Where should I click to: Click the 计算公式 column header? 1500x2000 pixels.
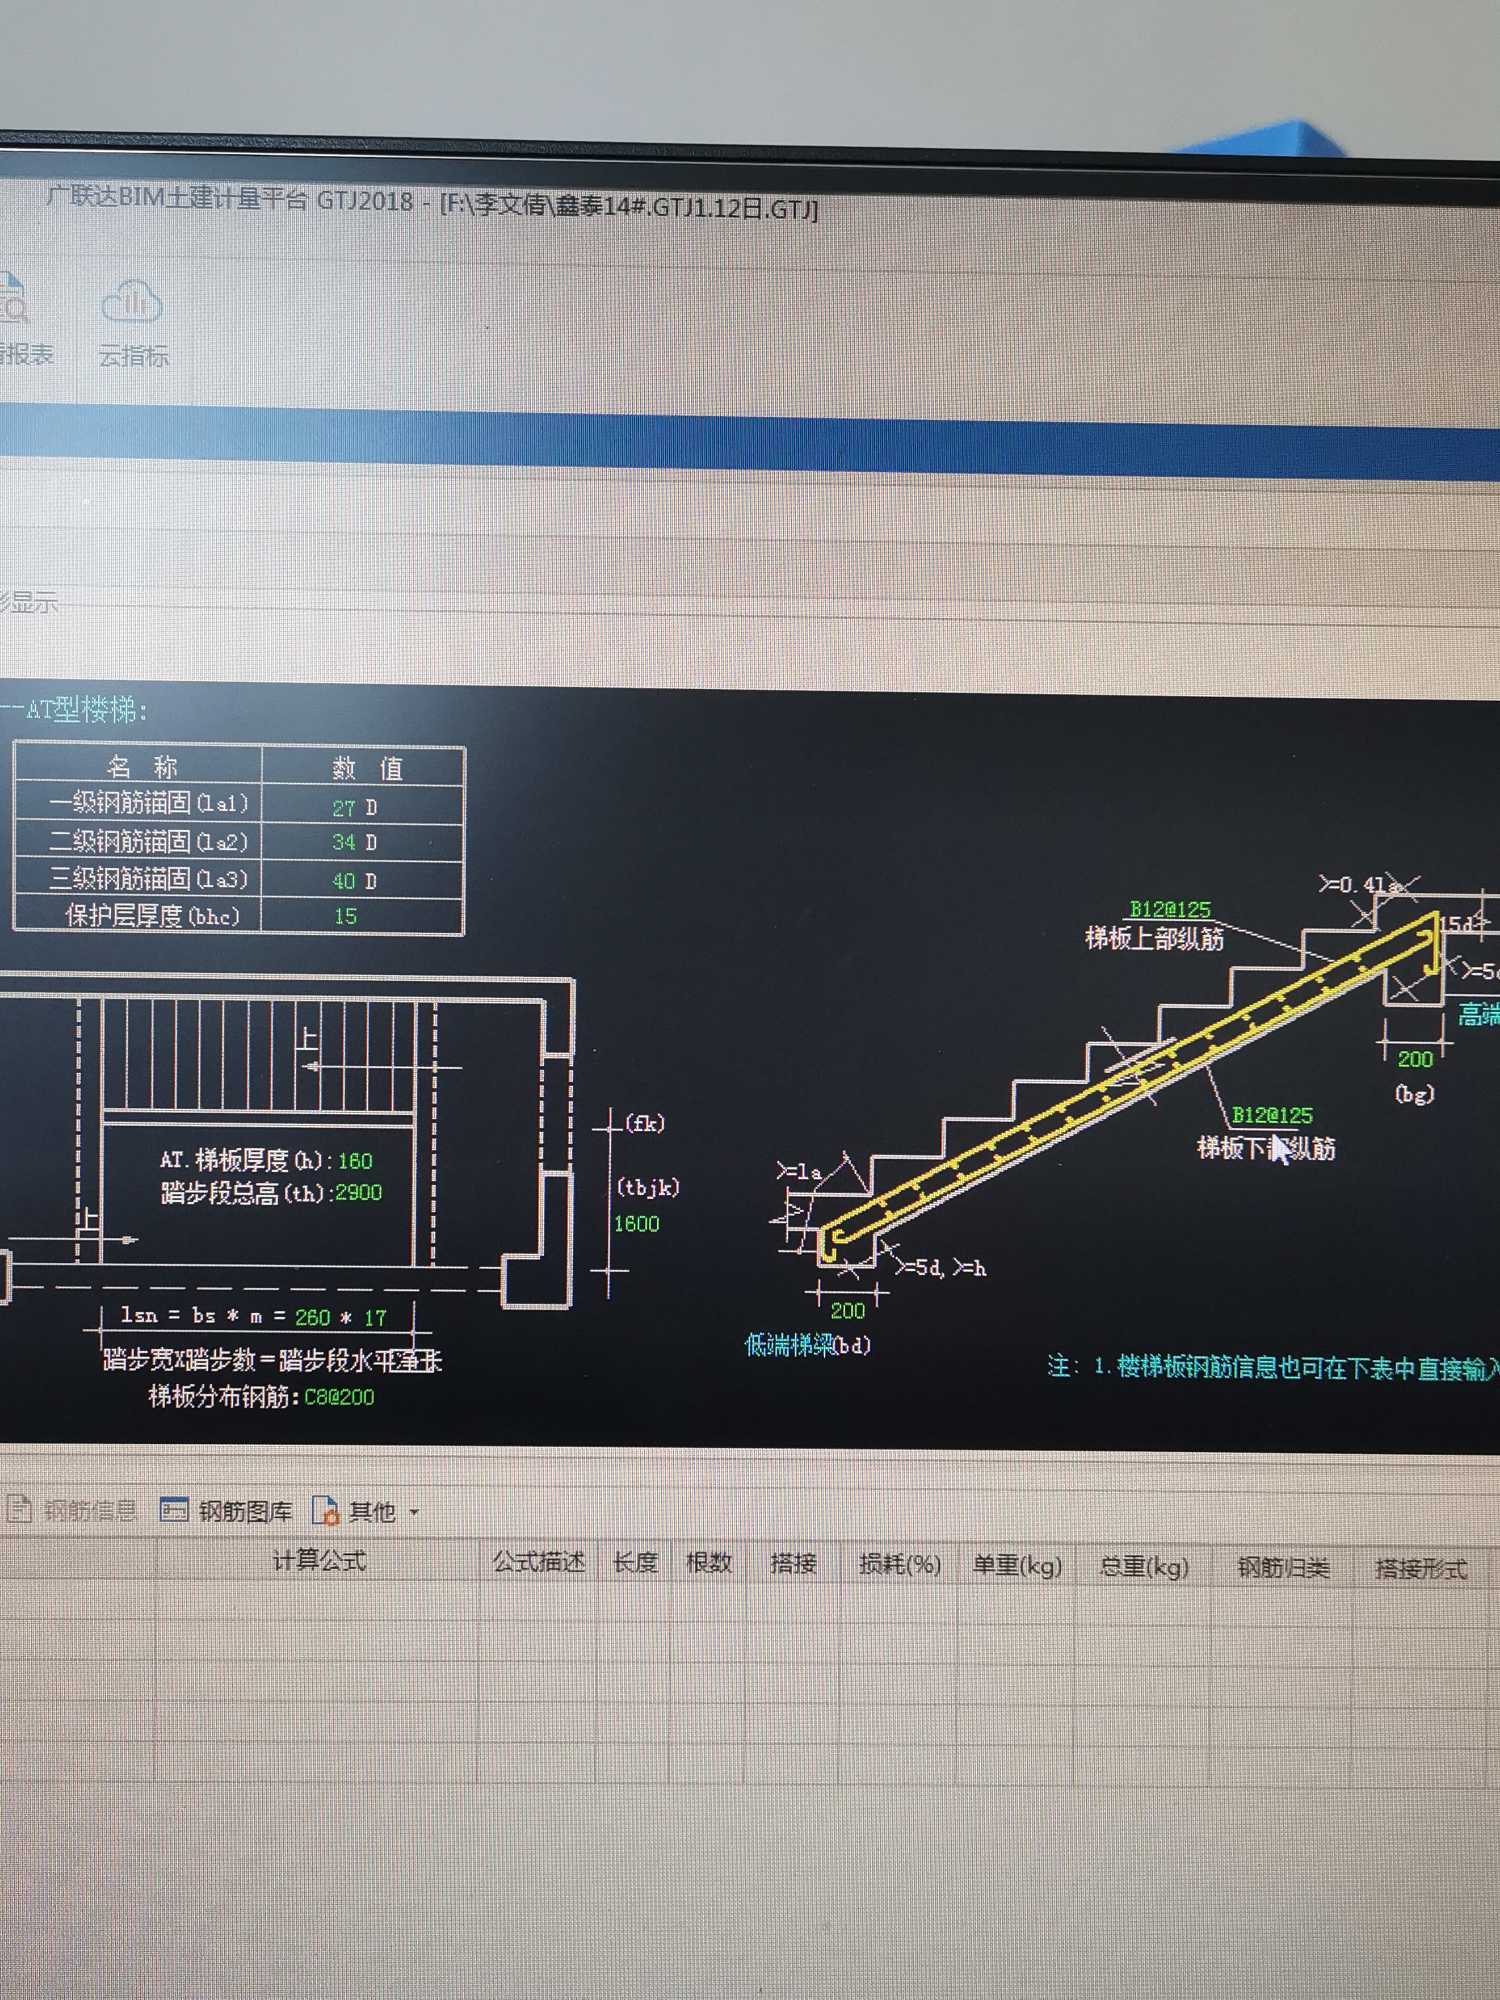319,1560
